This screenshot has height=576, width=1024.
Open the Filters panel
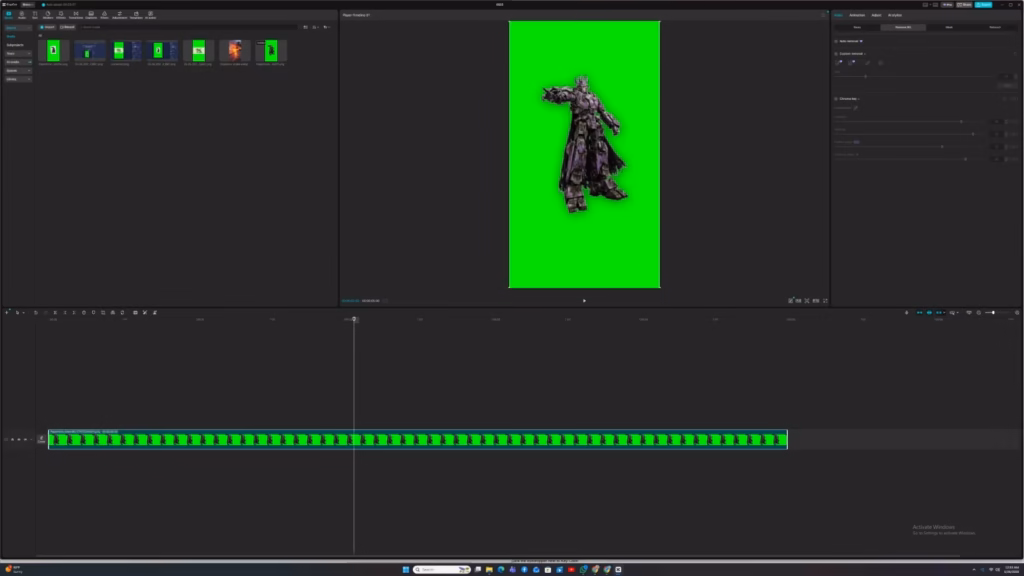104,14
